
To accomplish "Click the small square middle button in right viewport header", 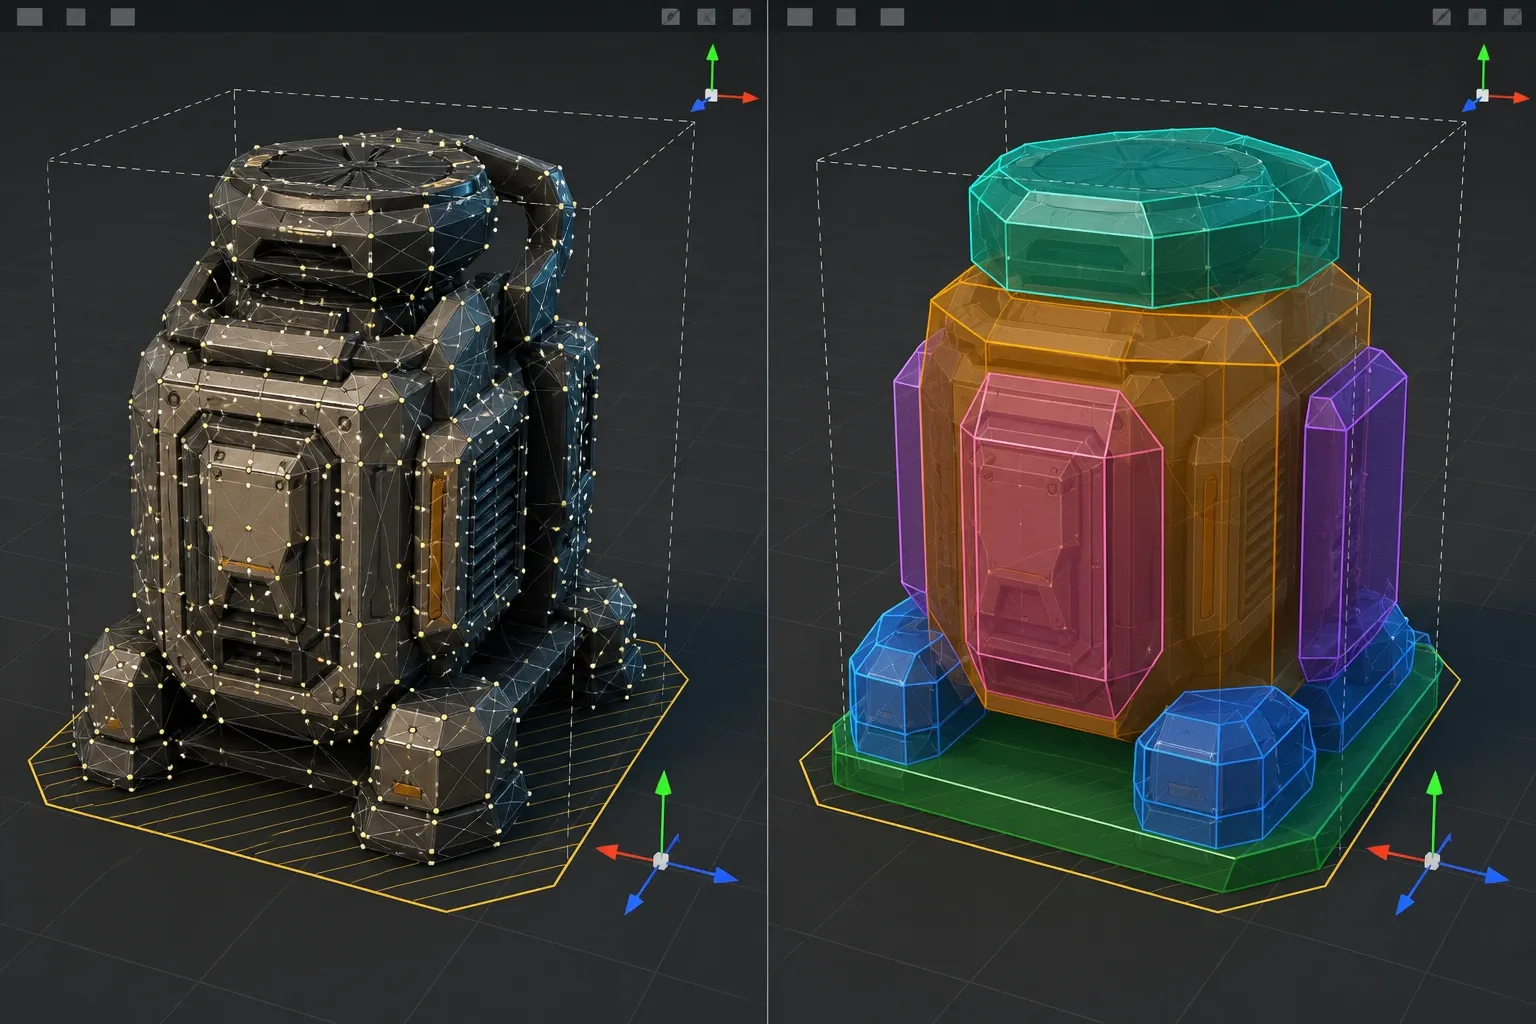I will [x=846, y=17].
